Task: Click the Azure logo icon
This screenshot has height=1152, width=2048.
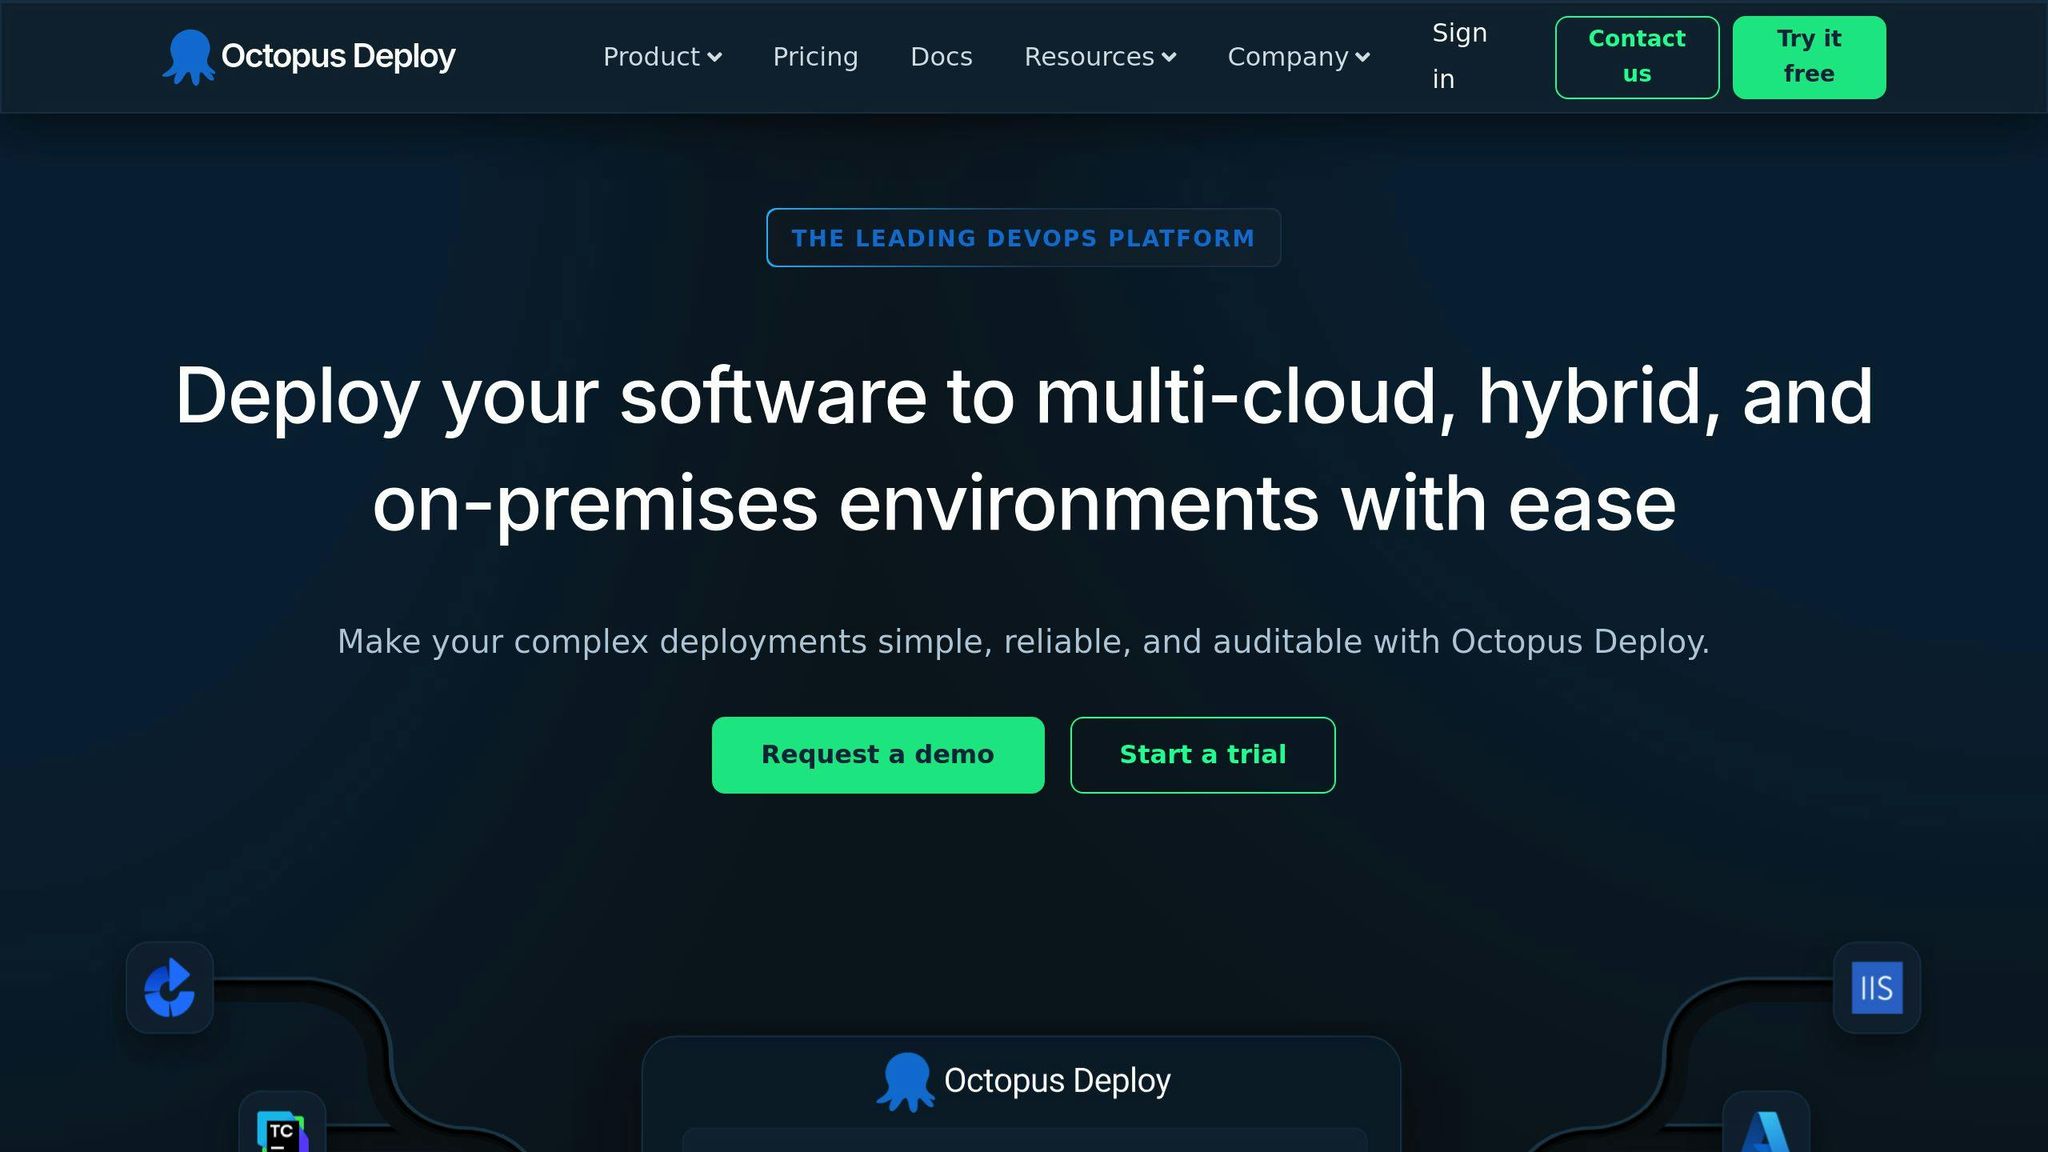Action: (x=1765, y=1132)
